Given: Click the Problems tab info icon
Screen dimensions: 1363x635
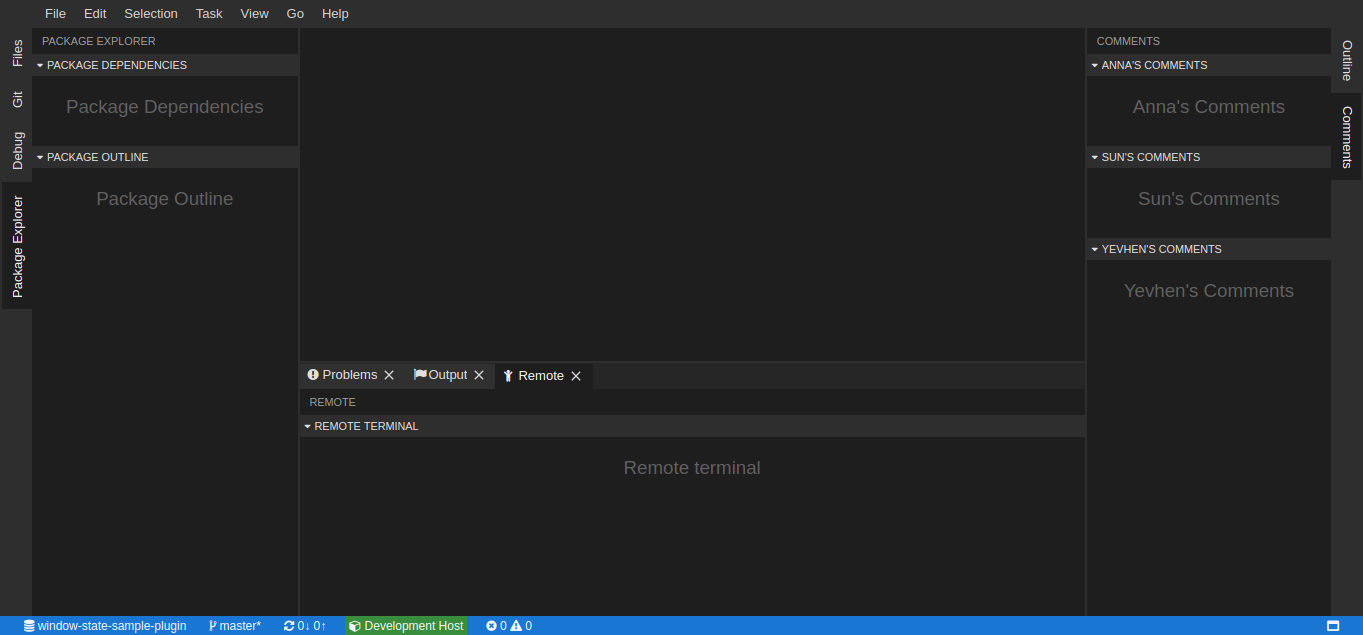Looking at the screenshot, I should click(x=312, y=374).
